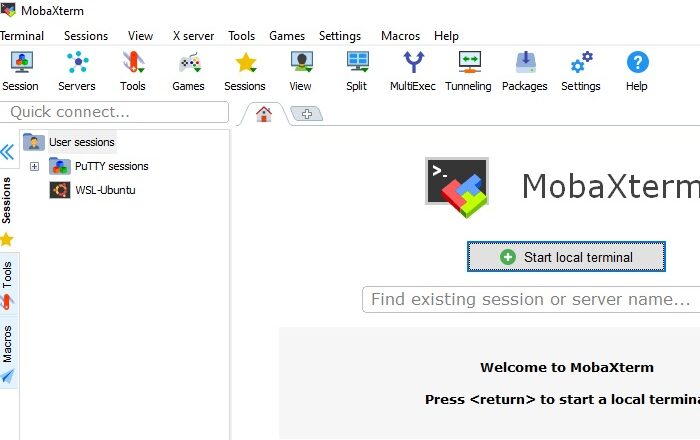Image resolution: width=700 pixels, height=440 pixels.
Task: Focus the Quick connect input field
Action: 114,112
